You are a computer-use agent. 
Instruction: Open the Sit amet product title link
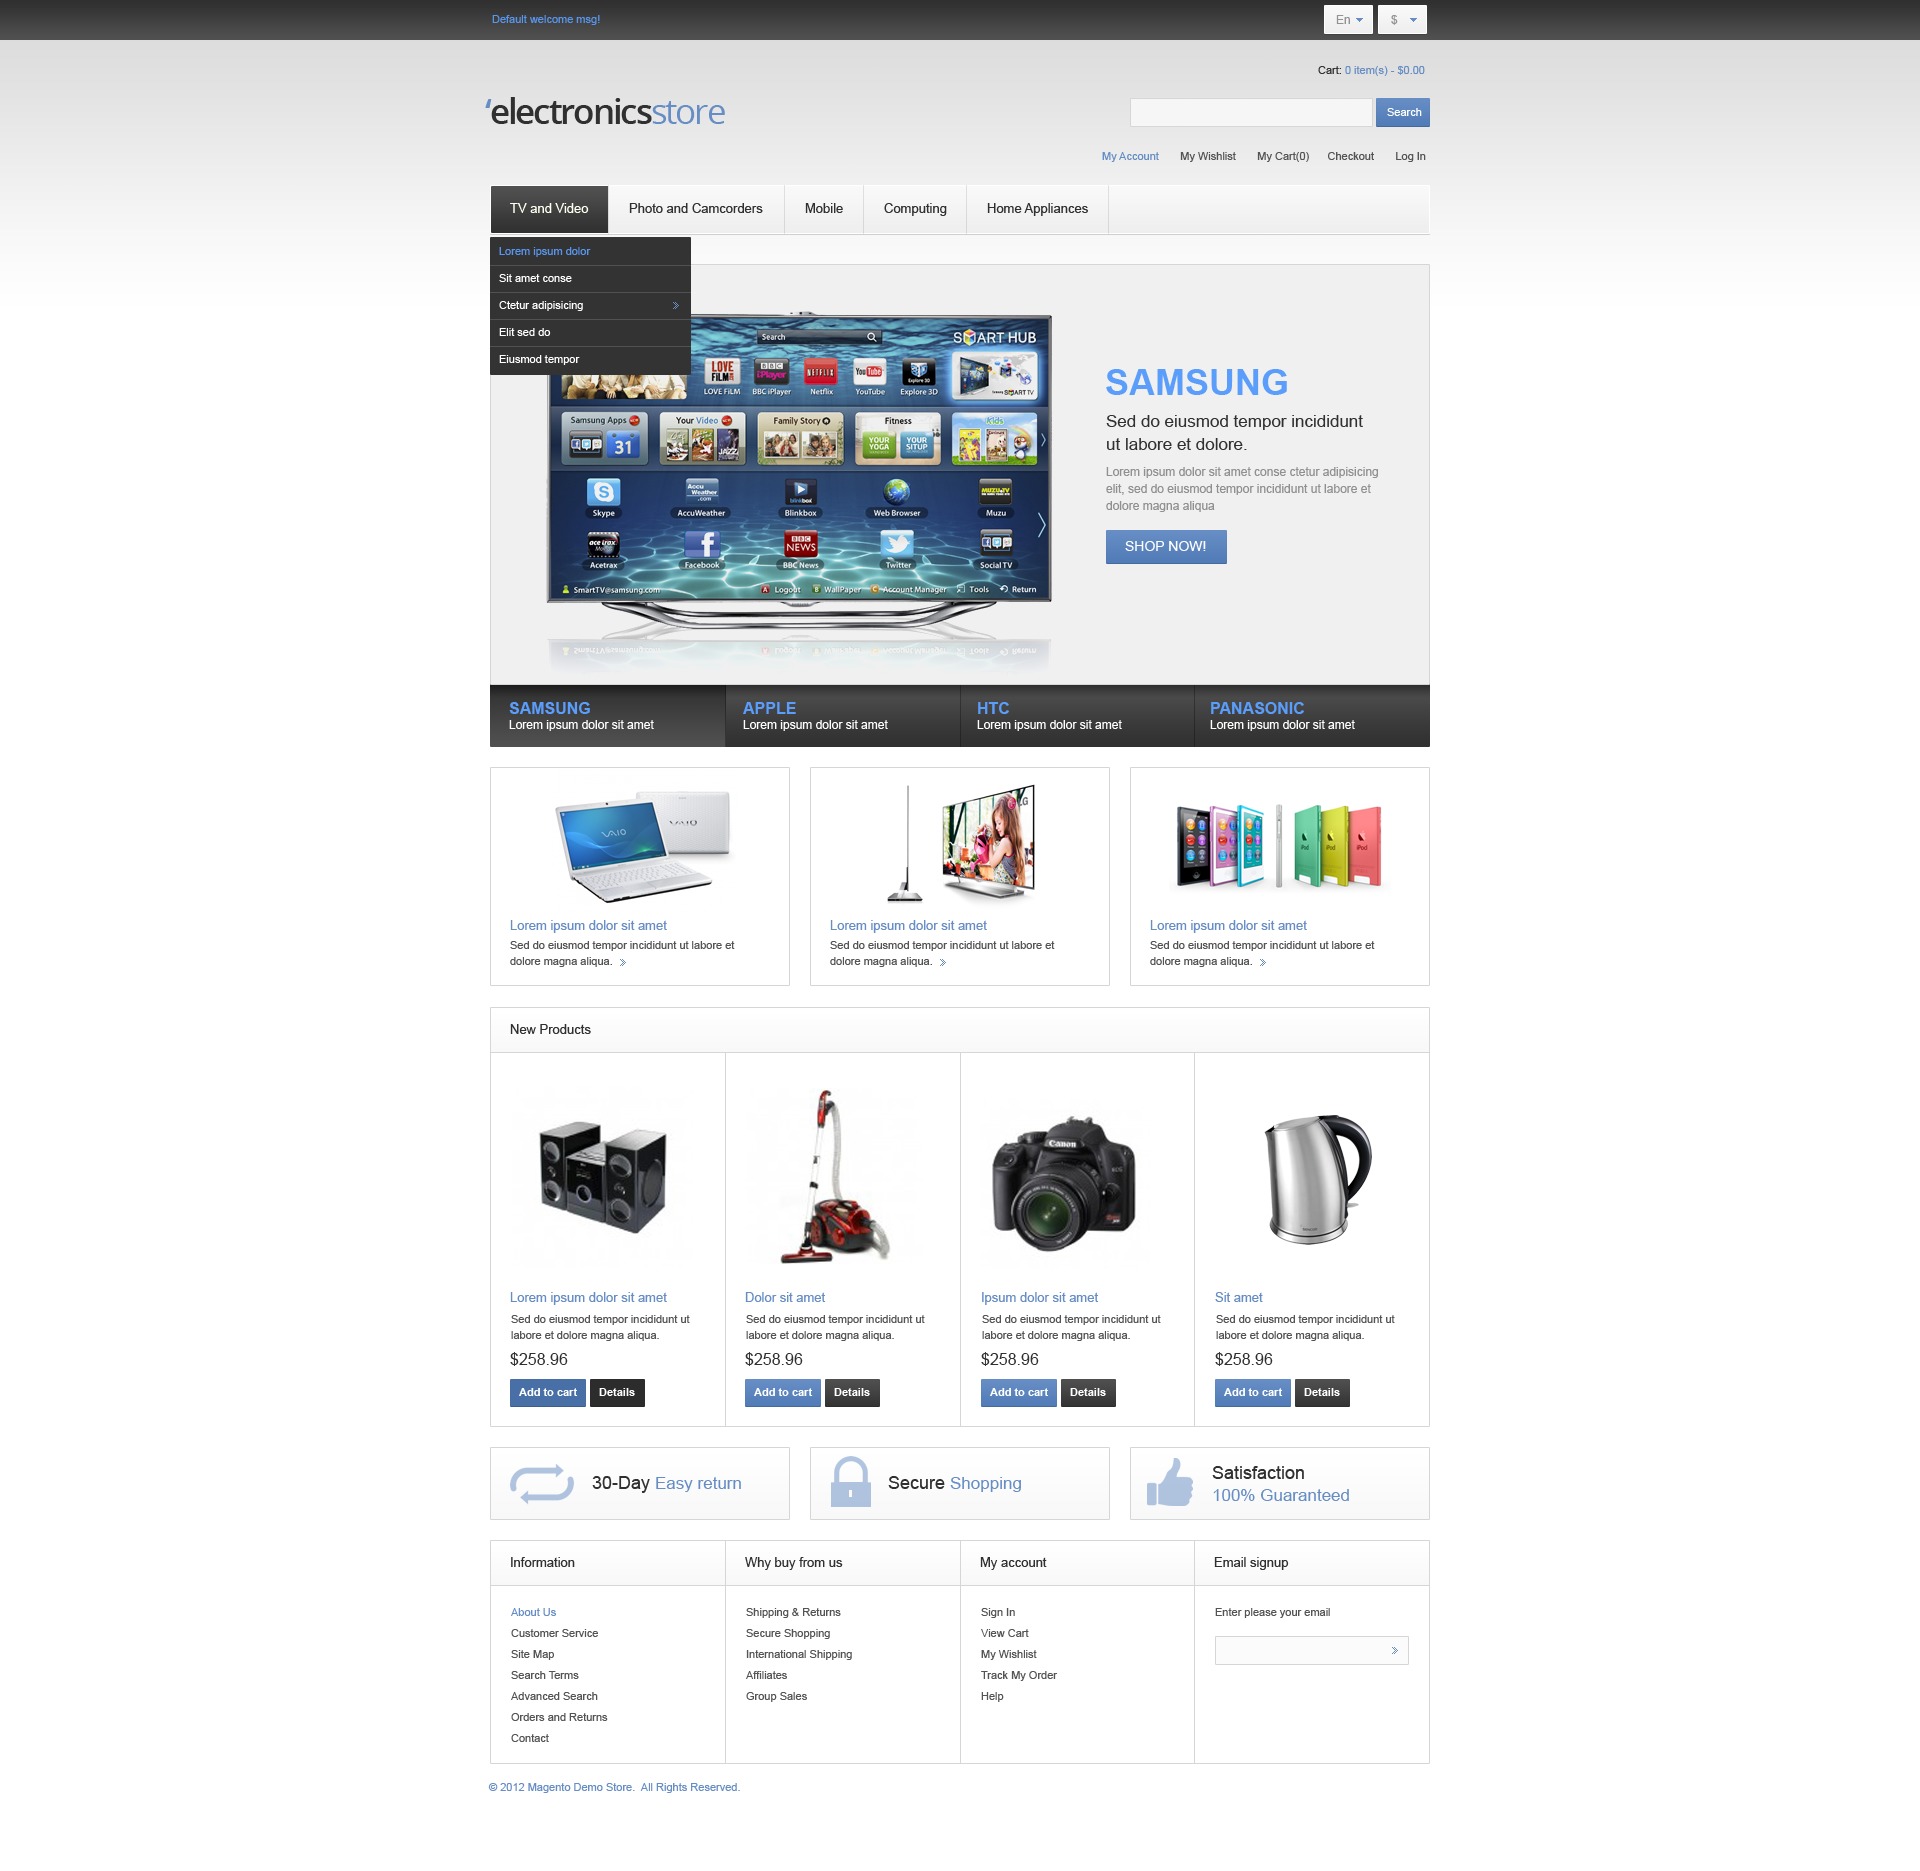click(x=1239, y=1299)
